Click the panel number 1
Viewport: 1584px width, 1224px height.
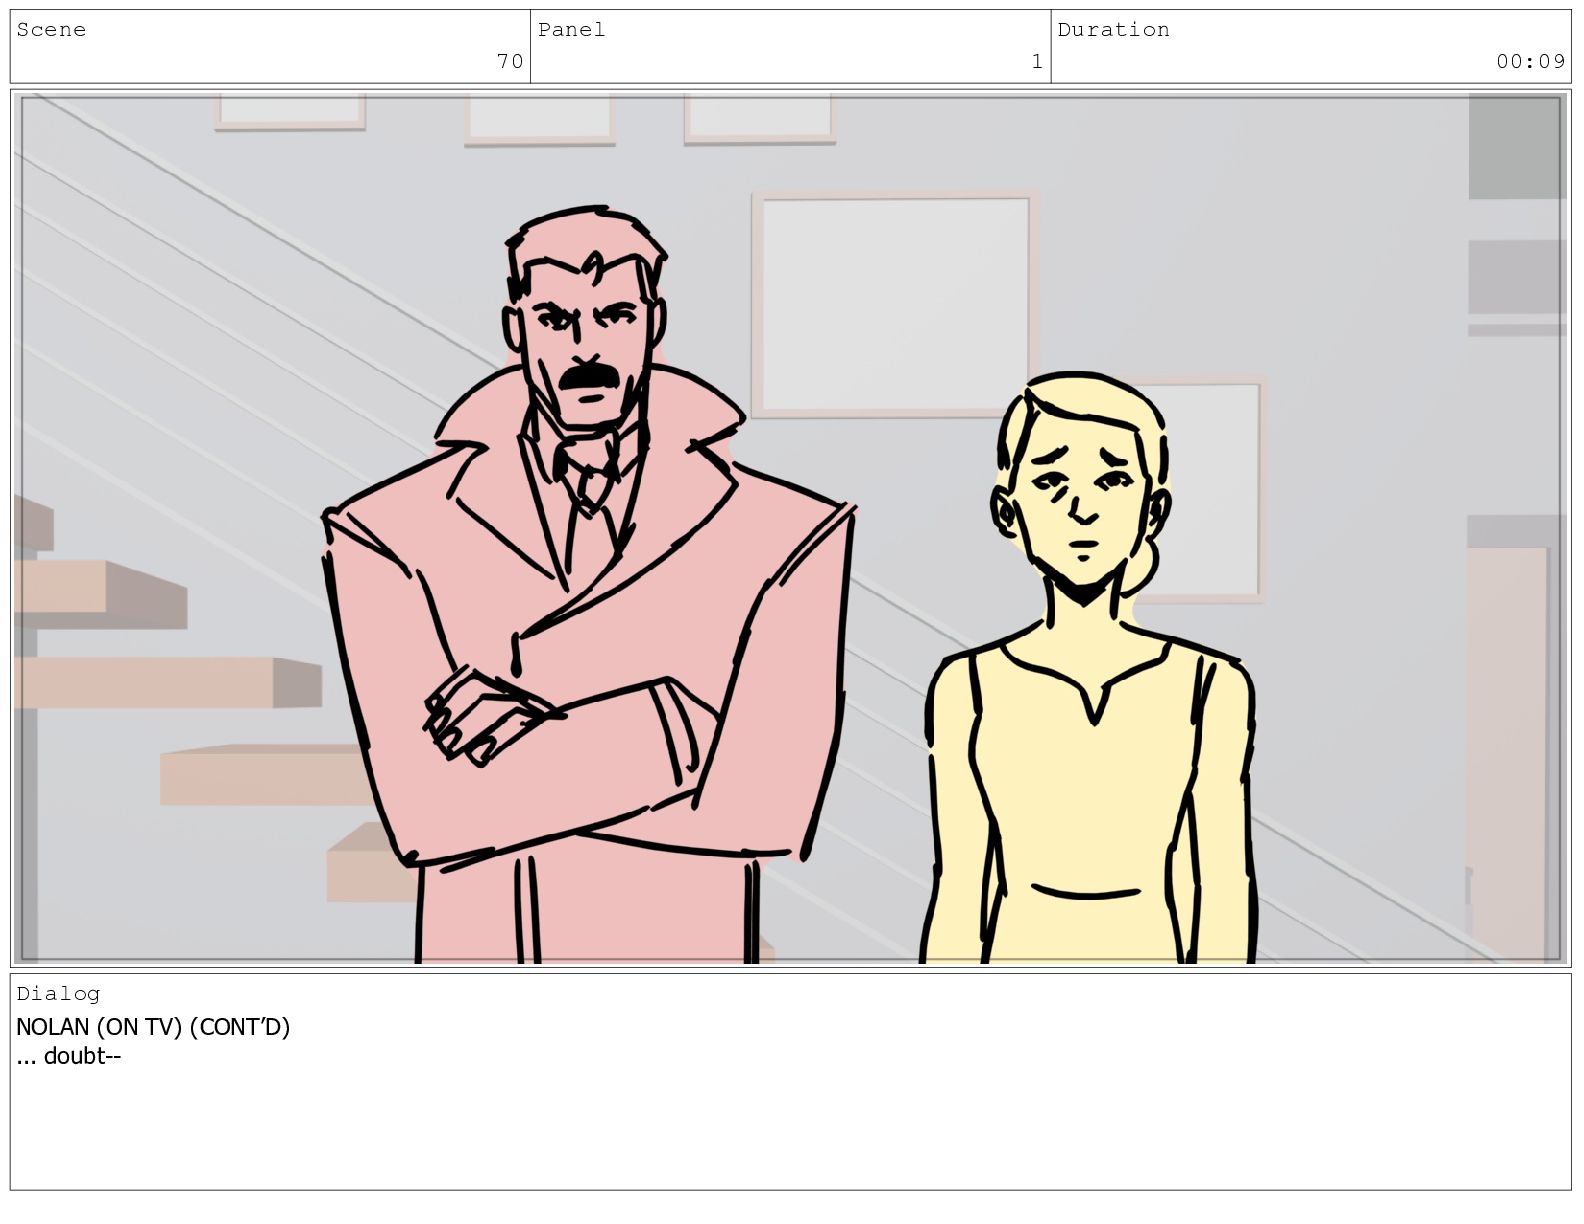point(1037,62)
